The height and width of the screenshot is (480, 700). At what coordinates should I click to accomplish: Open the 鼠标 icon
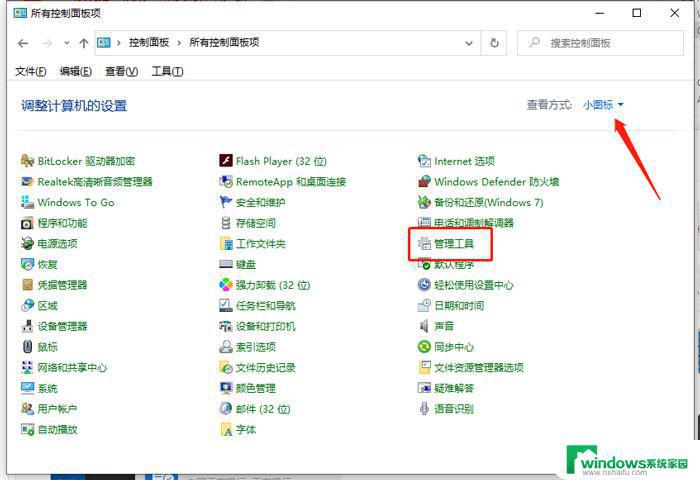27,346
